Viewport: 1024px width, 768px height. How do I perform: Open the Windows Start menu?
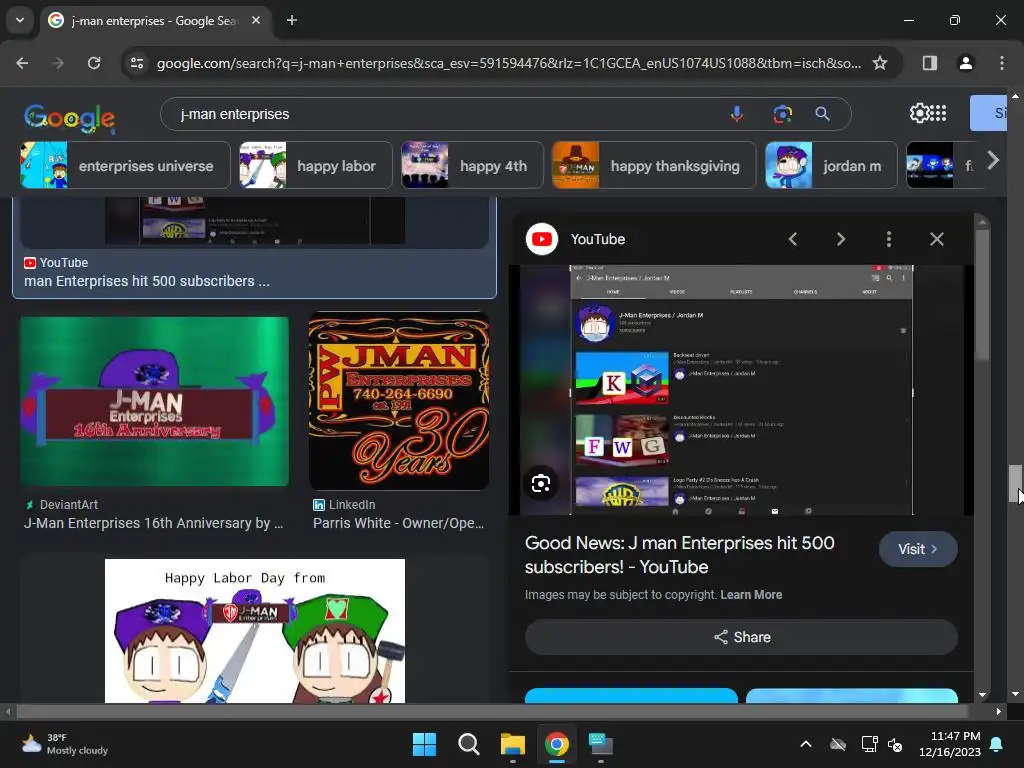[424, 744]
